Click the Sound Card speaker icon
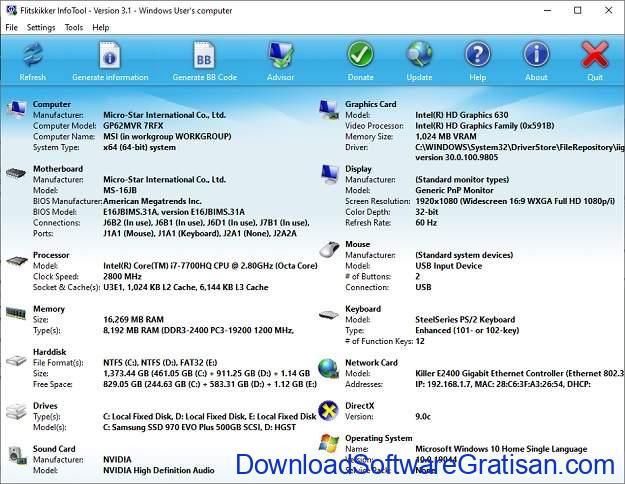This screenshot has height=484, width=625. click(17, 455)
